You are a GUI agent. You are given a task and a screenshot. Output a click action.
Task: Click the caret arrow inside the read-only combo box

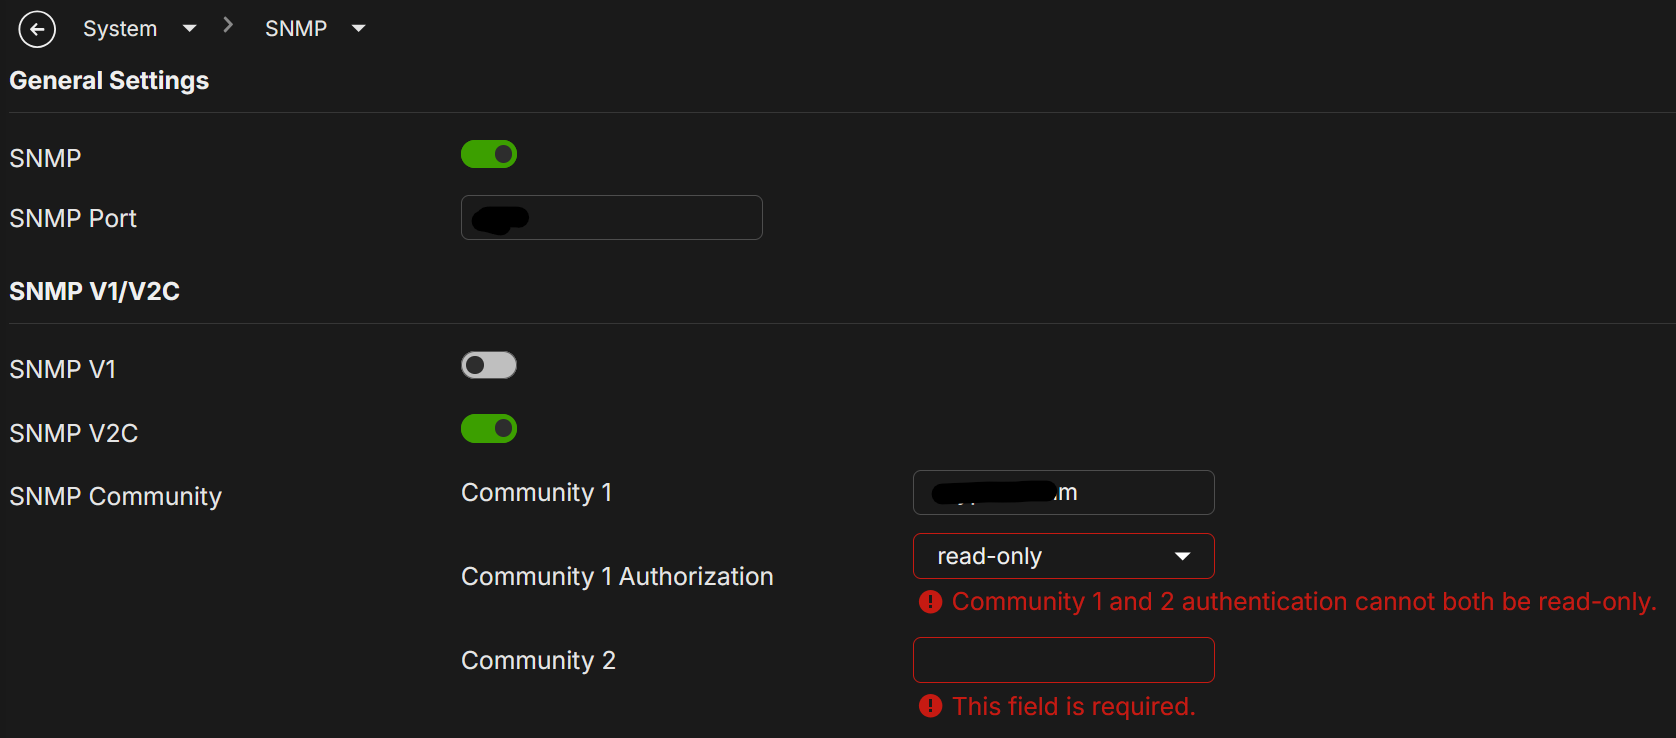pos(1183,556)
